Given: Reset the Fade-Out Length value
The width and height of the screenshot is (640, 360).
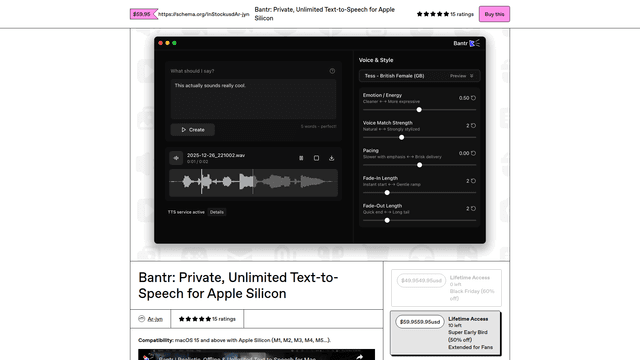Looking at the screenshot, I should point(473,209).
